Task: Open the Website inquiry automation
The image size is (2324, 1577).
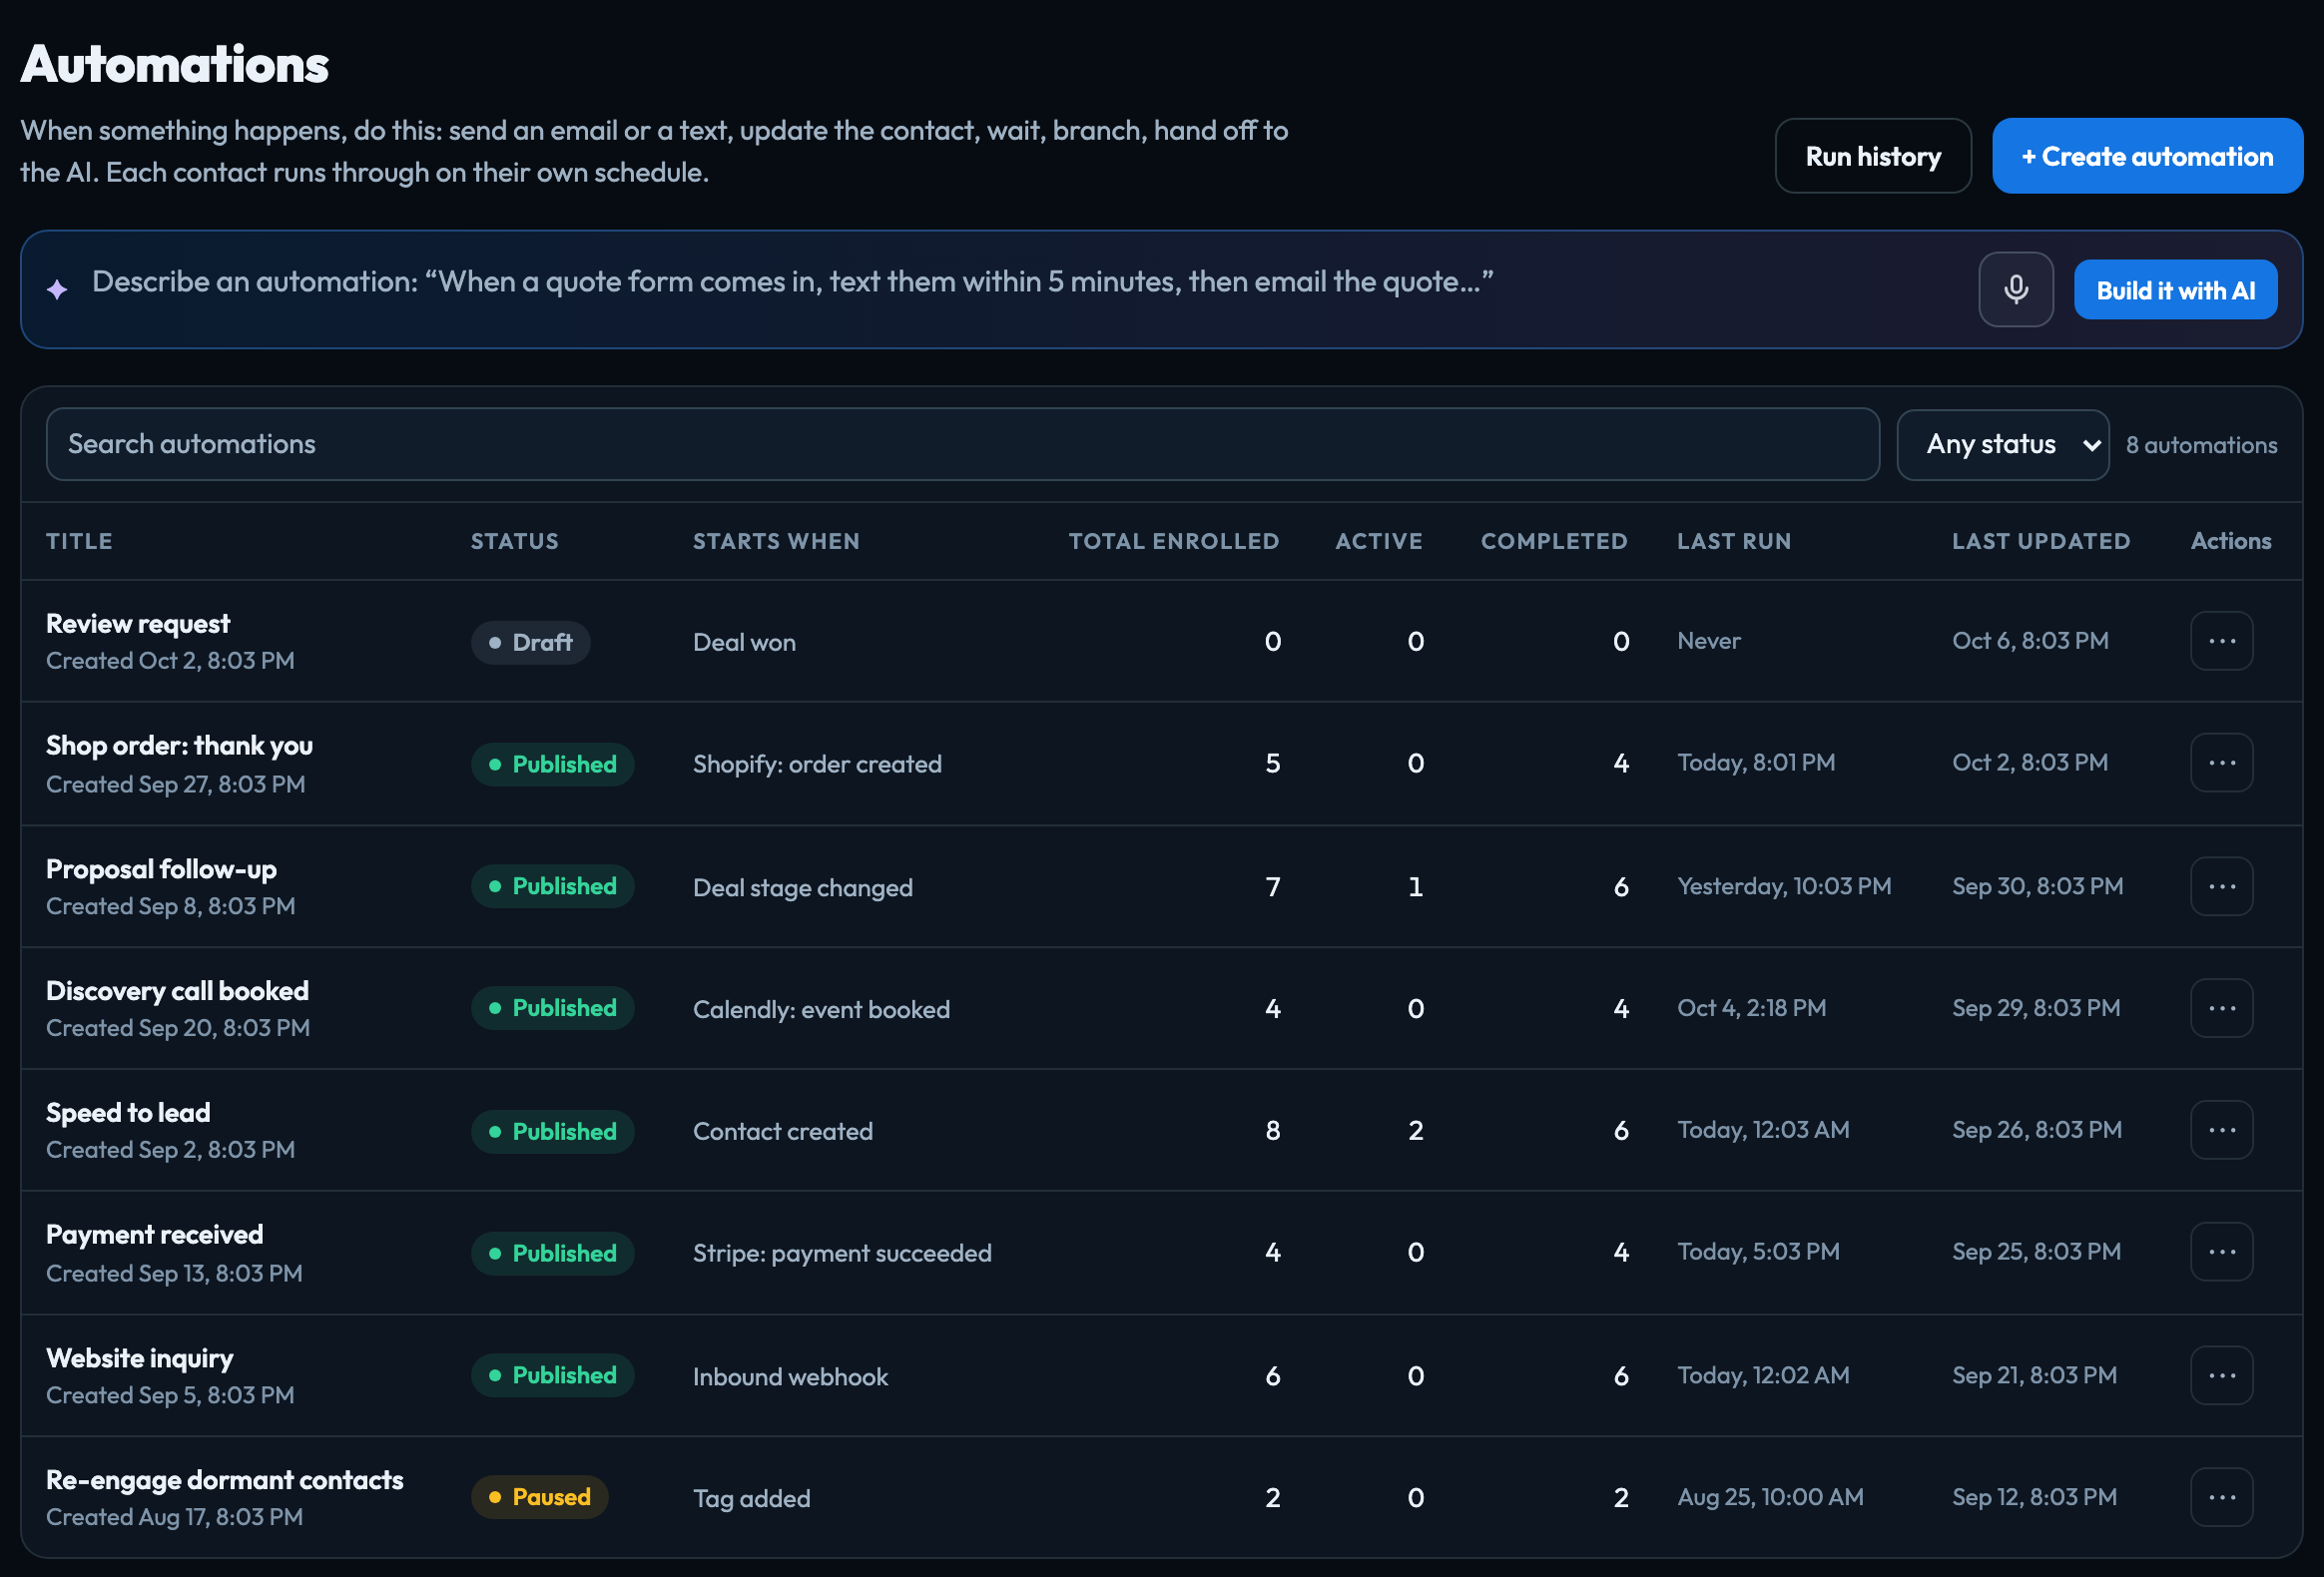Action: (139, 1359)
